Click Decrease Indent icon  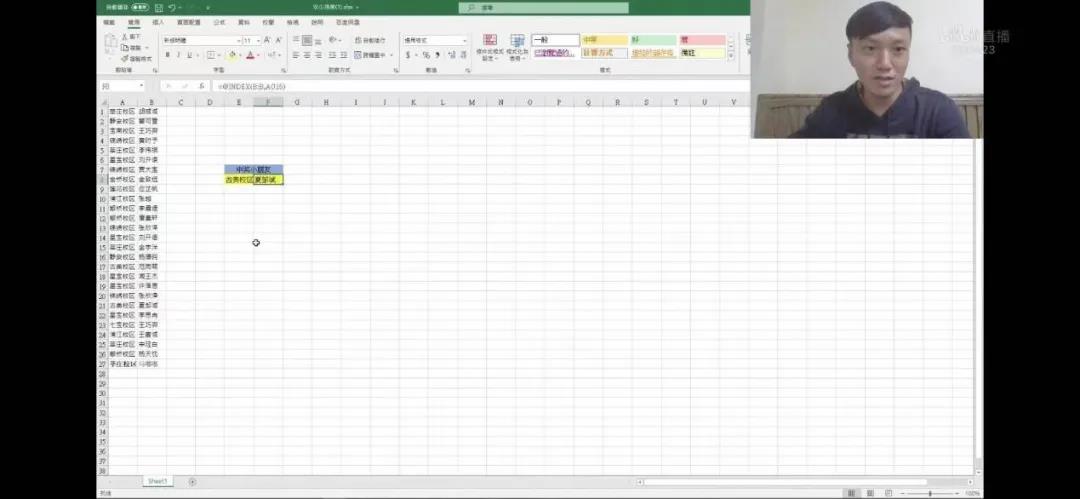click(332, 55)
